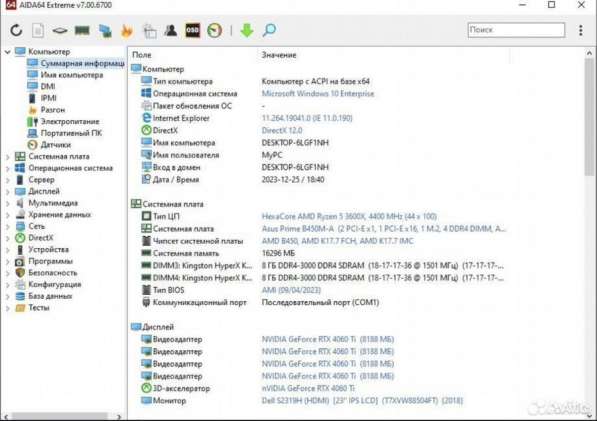Screen dimensions: 597x421
Task: Select База данных in the tree
Action: [50, 296]
